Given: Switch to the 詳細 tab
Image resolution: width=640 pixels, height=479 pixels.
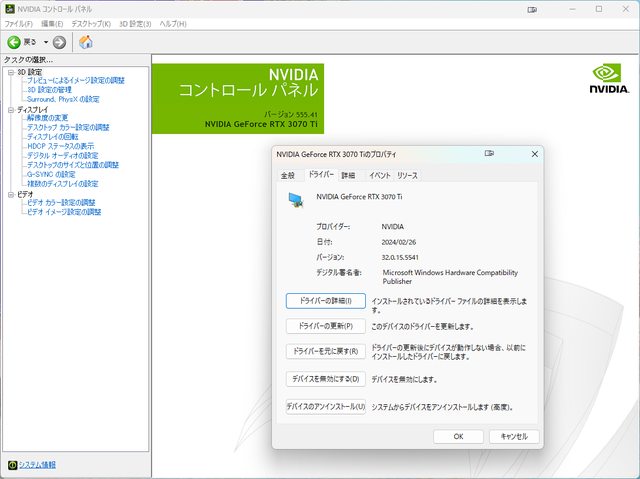Looking at the screenshot, I should point(348,175).
